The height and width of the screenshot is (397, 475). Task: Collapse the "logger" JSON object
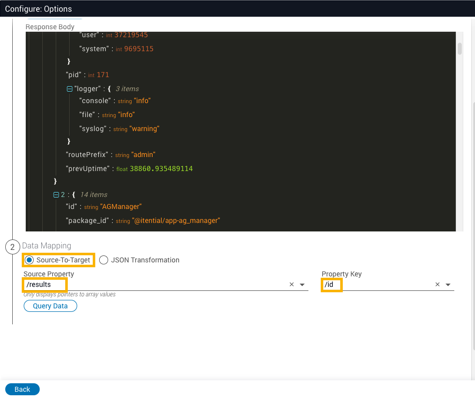click(70, 89)
